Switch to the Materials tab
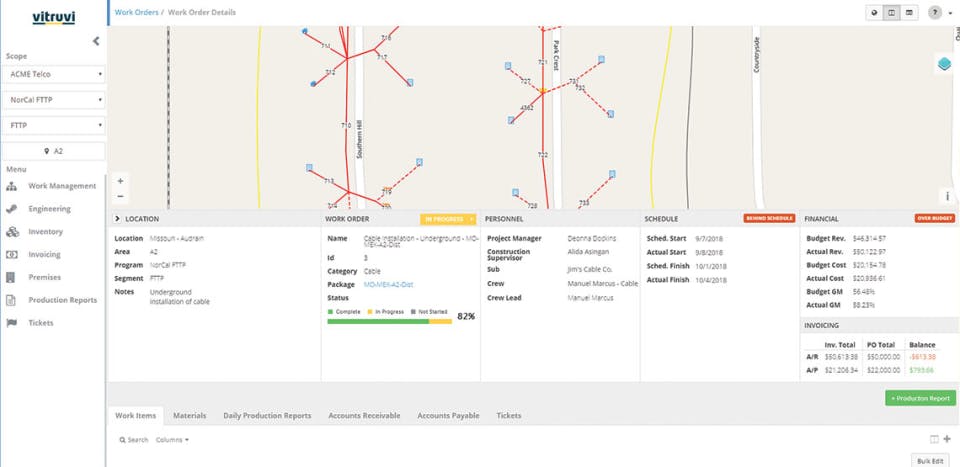The height and width of the screenshot is (467, 960). [189, 415]
